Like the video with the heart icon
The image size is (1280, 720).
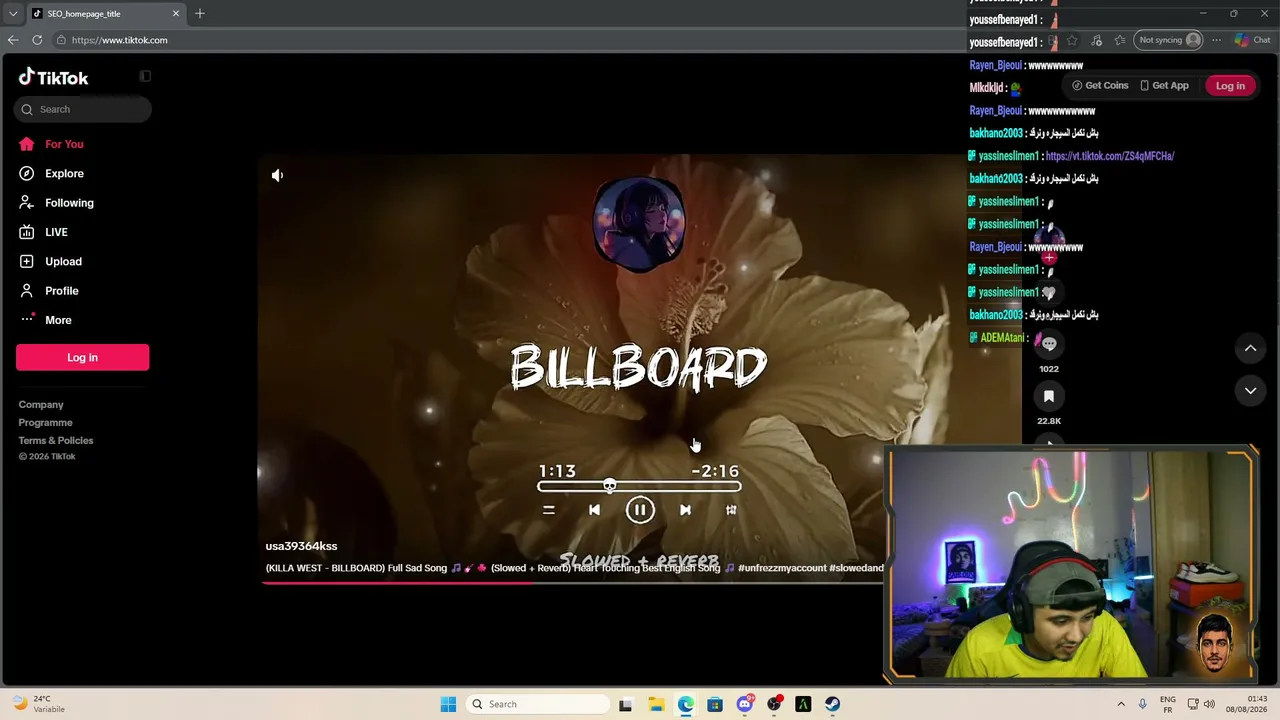tap(1049, 292)
